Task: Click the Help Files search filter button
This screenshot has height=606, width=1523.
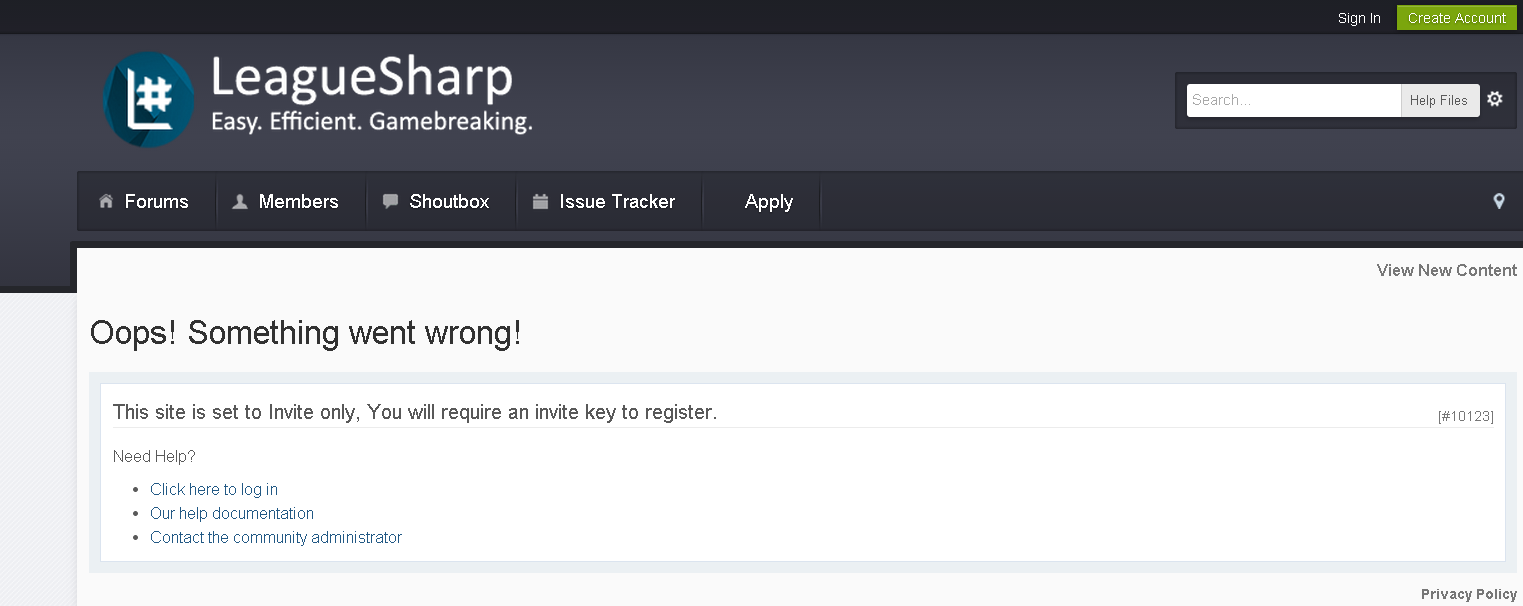Action: click(x=1439, y=100)
